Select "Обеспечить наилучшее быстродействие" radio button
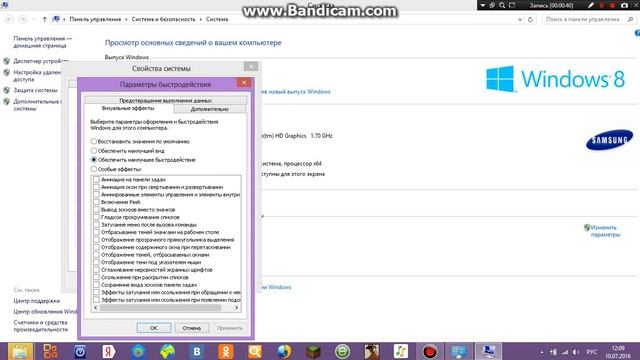Viewport: 640px width, 360px height. coord(94,160)
